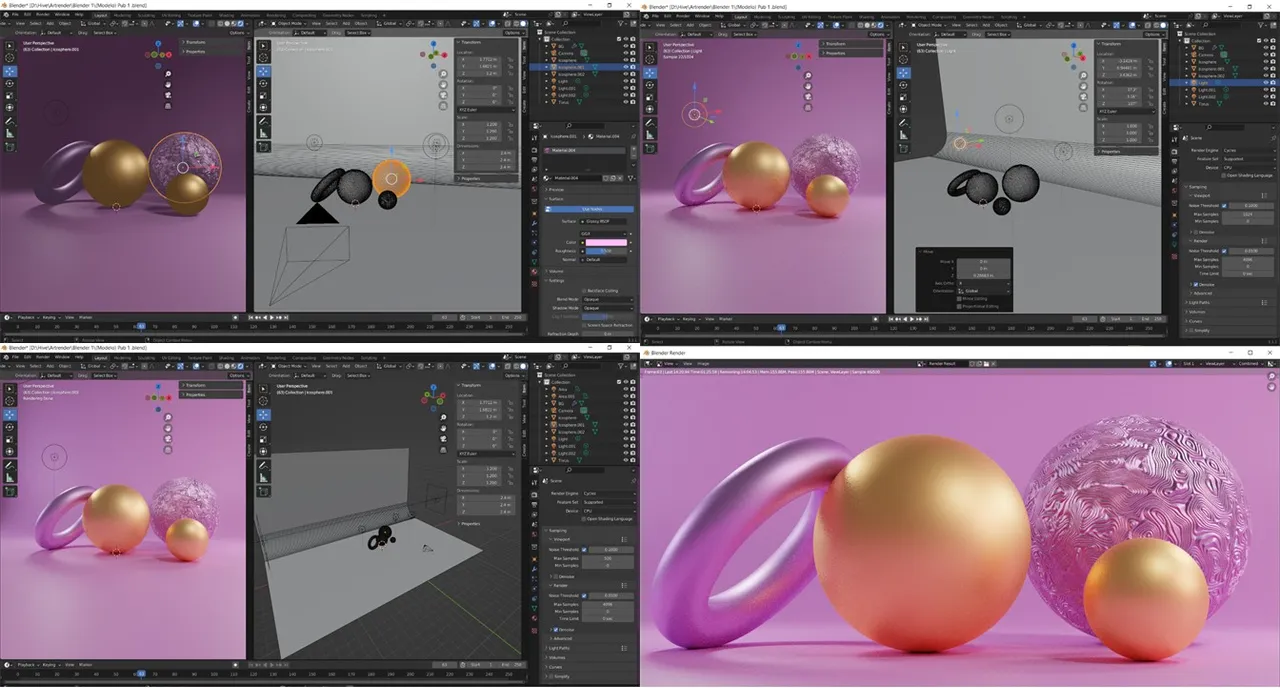Screen dimensions: 1280x688
Task: Select Rotate tool in Rendering Done window's pink viewport
Action: click(10, 427)
